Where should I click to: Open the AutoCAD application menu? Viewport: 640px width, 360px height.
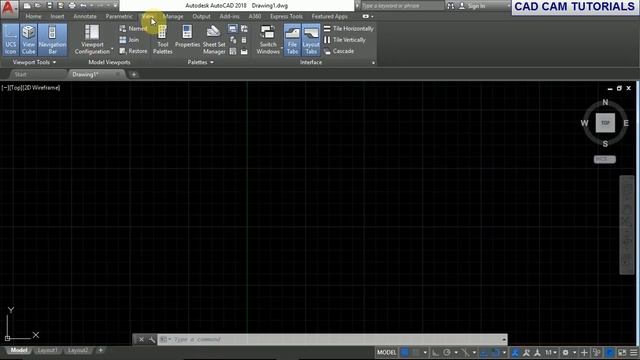[9, 8]
